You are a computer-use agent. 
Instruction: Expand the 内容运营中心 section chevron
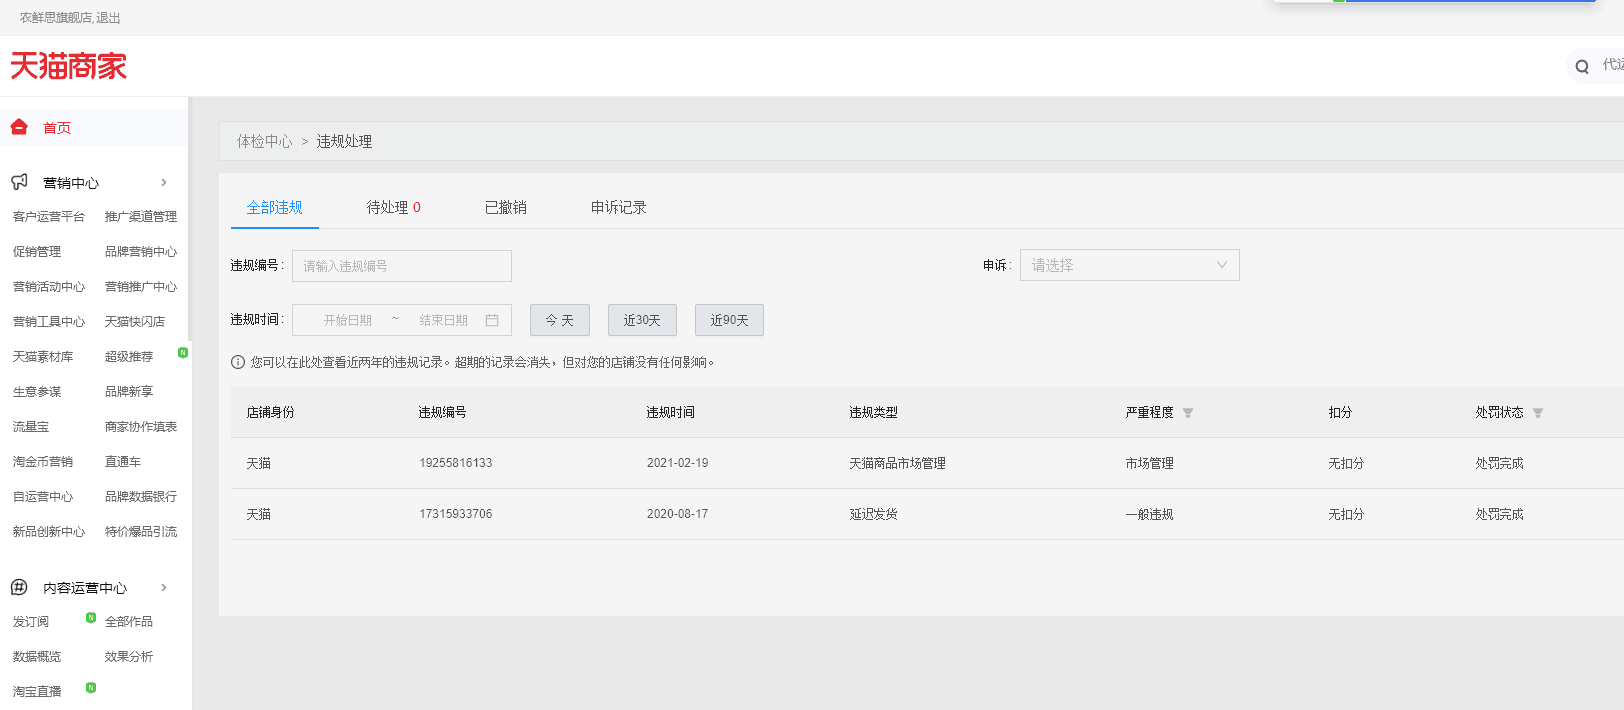pos(164,587)
